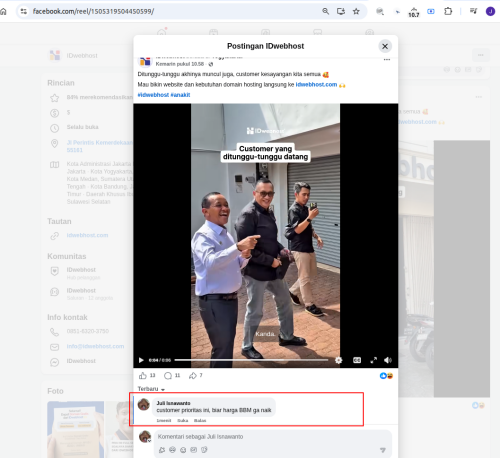Toggle closed captions on the video
The width and height of the screenshot is (500, 458).
click(357, 360)
